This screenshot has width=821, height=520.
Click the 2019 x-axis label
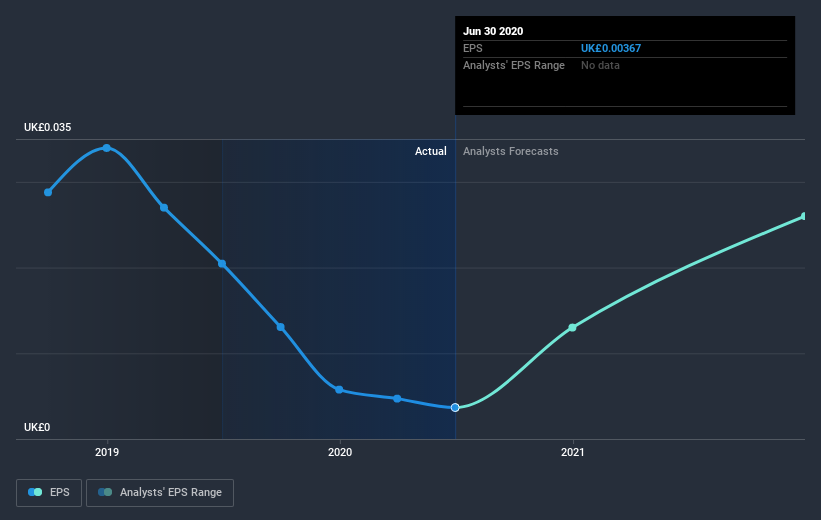pos(107,452)
